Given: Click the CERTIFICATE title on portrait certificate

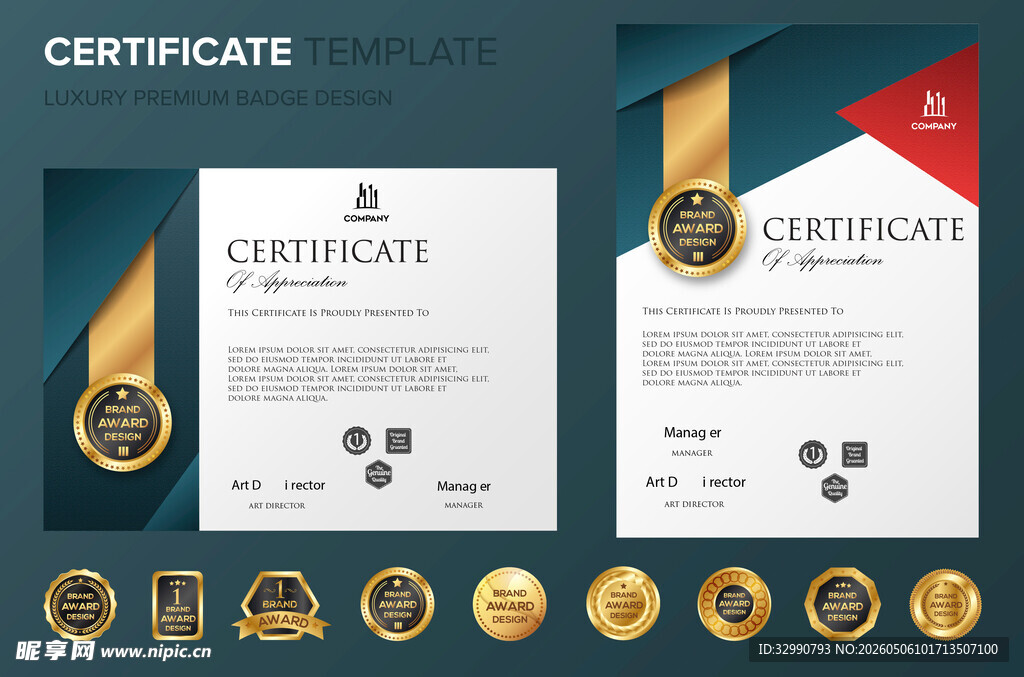Looking at the screenshot, I should [x=863, y=229].
